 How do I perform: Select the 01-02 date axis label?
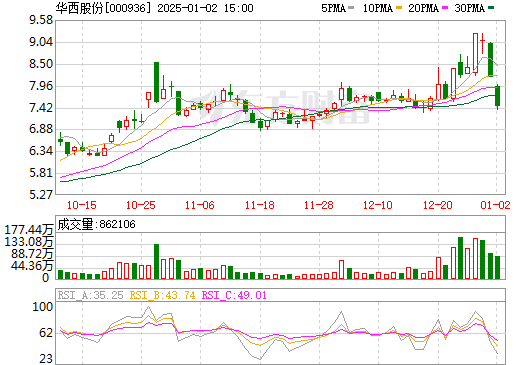495,205
